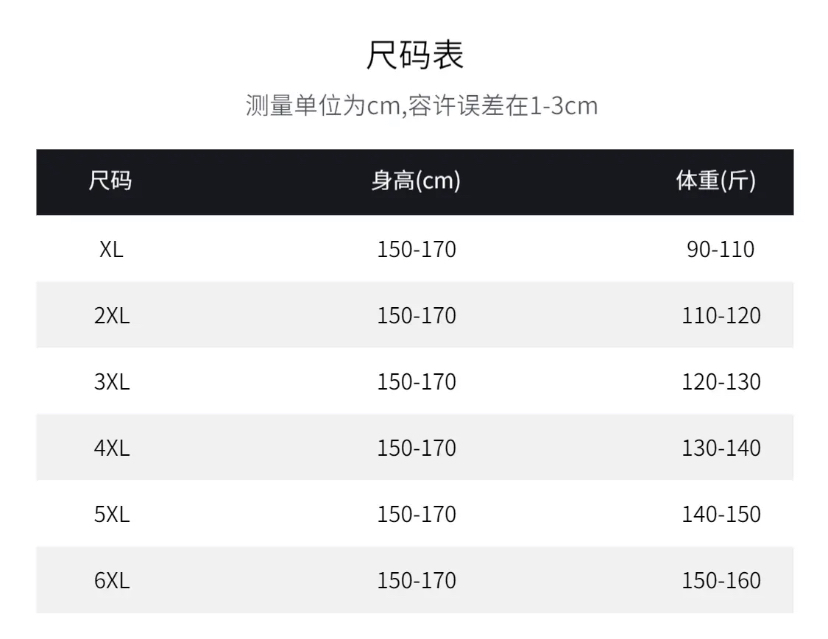Click the 3XL size cell
This screenshot has height=639, width=828.
(111, 382)
